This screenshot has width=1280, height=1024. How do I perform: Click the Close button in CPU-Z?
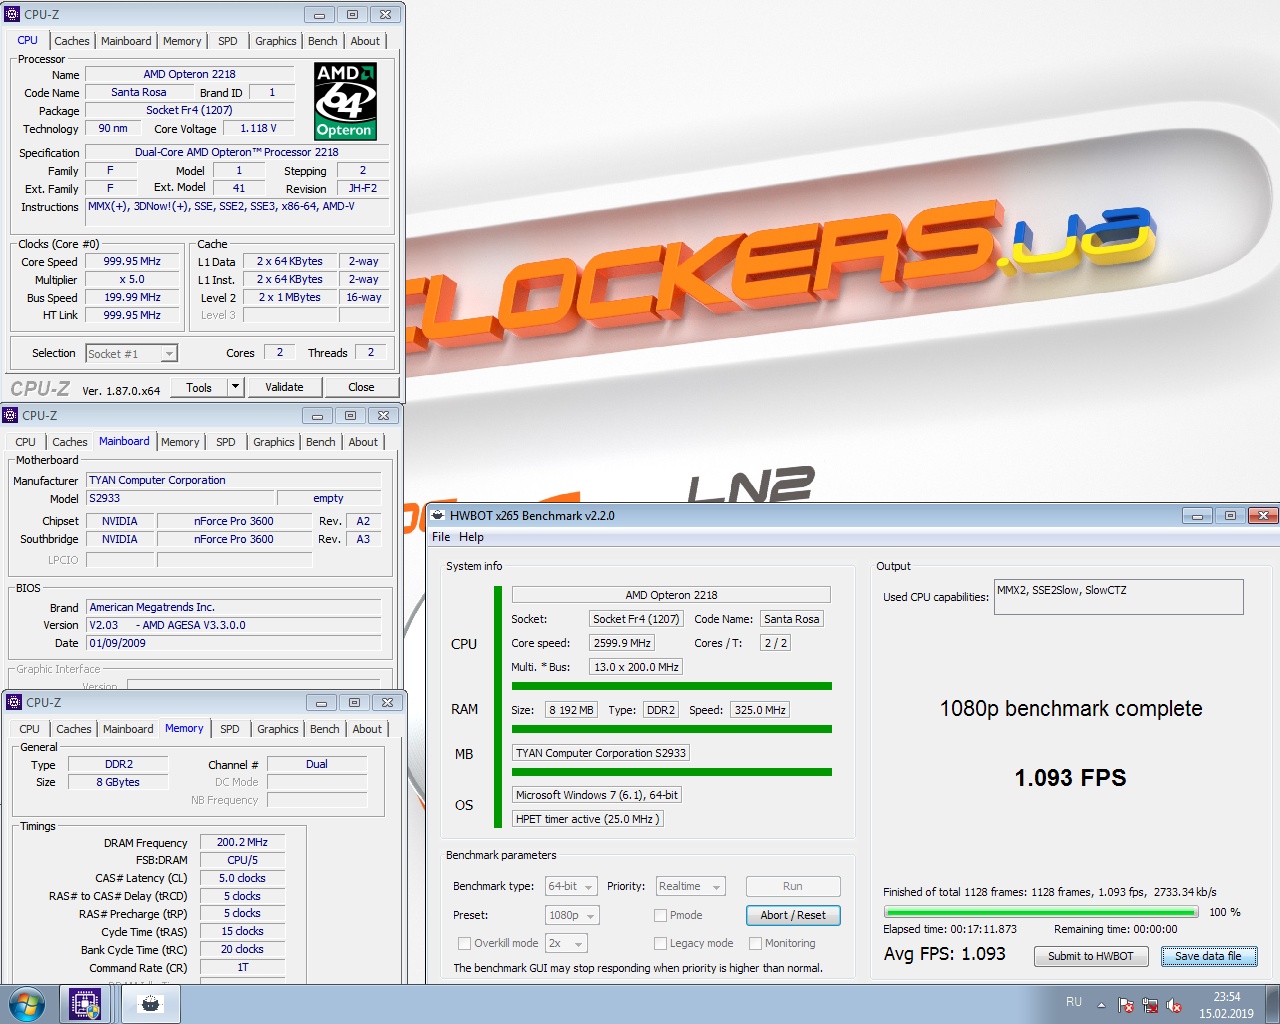(361, 387)
